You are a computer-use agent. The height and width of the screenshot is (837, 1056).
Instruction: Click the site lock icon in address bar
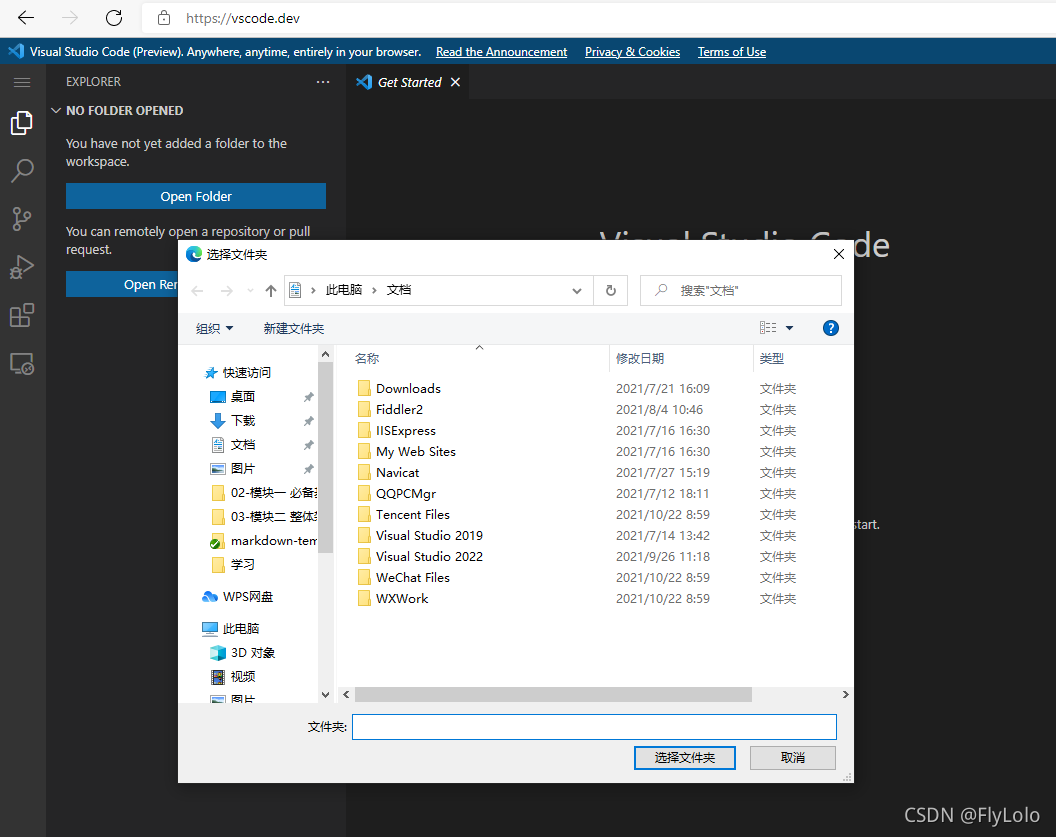click(x=164, y=18)
